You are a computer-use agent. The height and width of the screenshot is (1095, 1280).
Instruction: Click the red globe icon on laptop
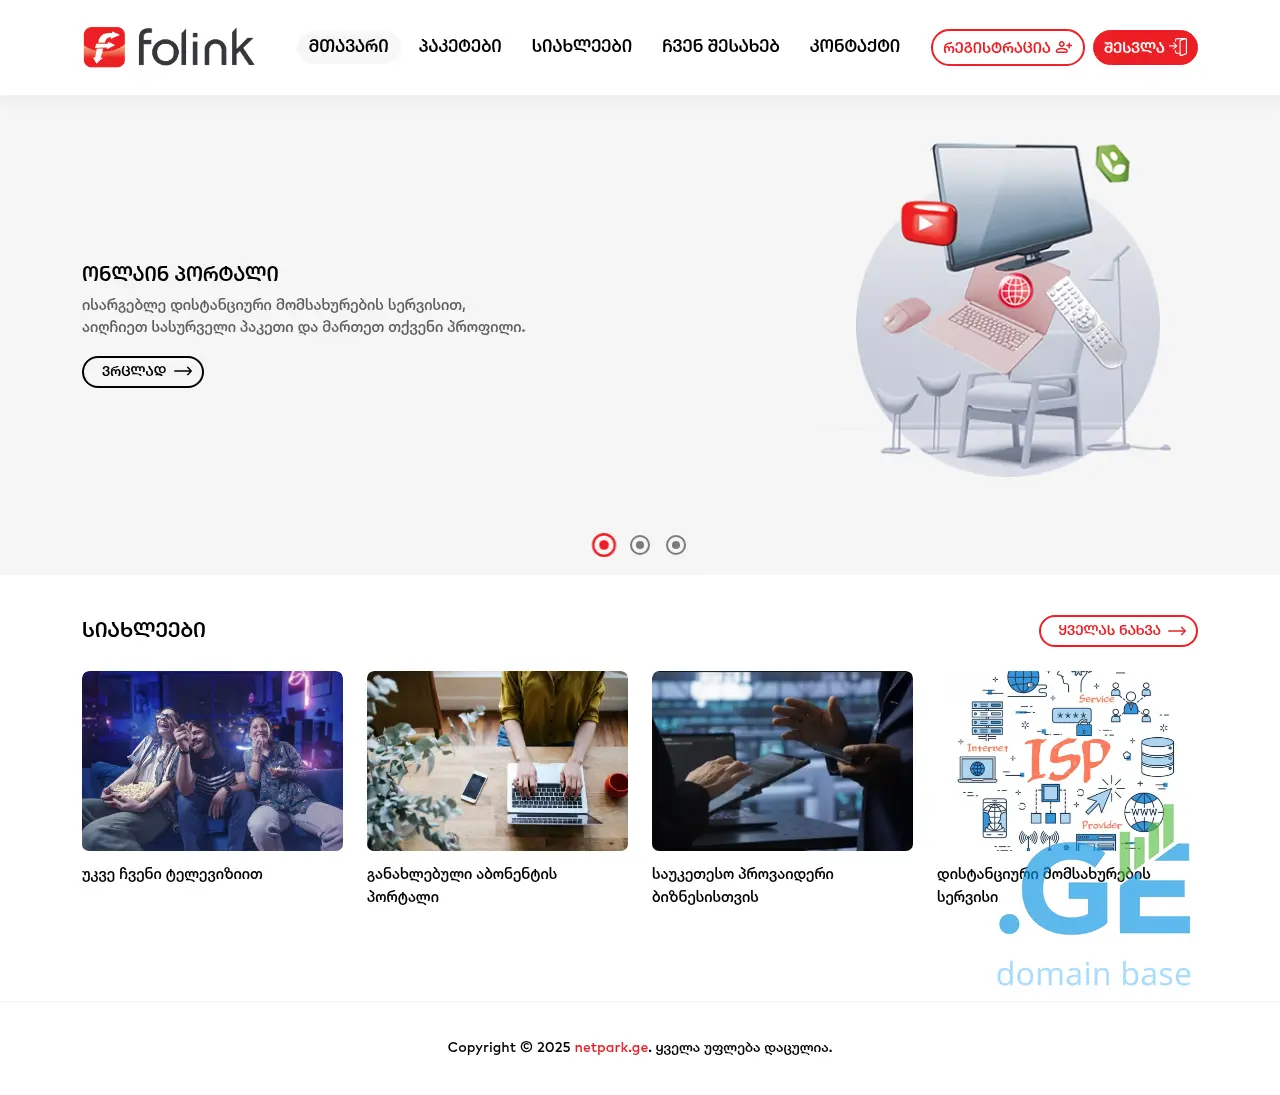[1015, 291]
